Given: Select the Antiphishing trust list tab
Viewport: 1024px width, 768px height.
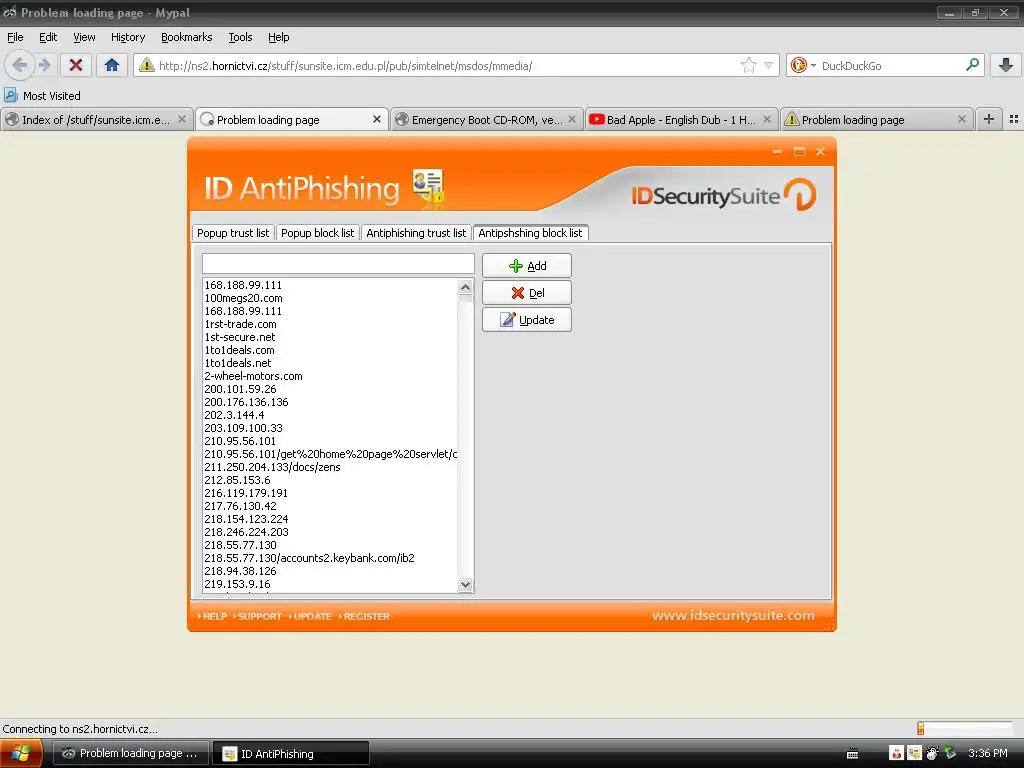Looking at the screenshot, I should click(416, 233).
